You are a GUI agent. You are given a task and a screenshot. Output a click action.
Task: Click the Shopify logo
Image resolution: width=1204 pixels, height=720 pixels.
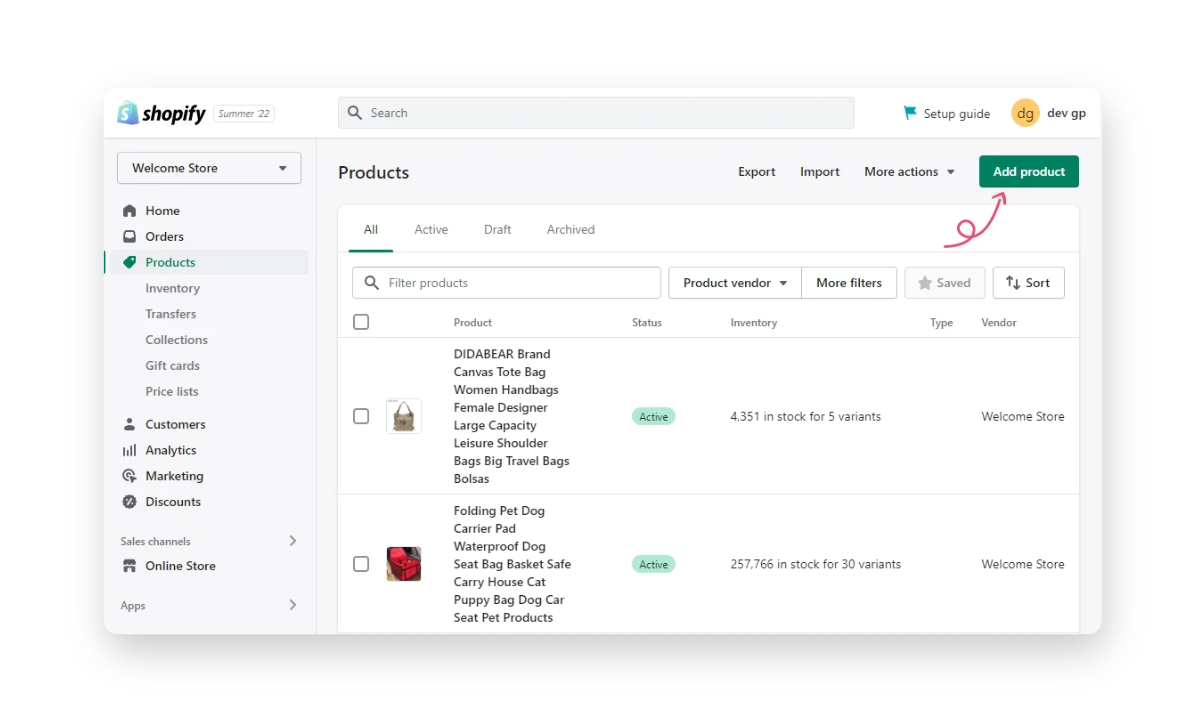coord(161,113)
